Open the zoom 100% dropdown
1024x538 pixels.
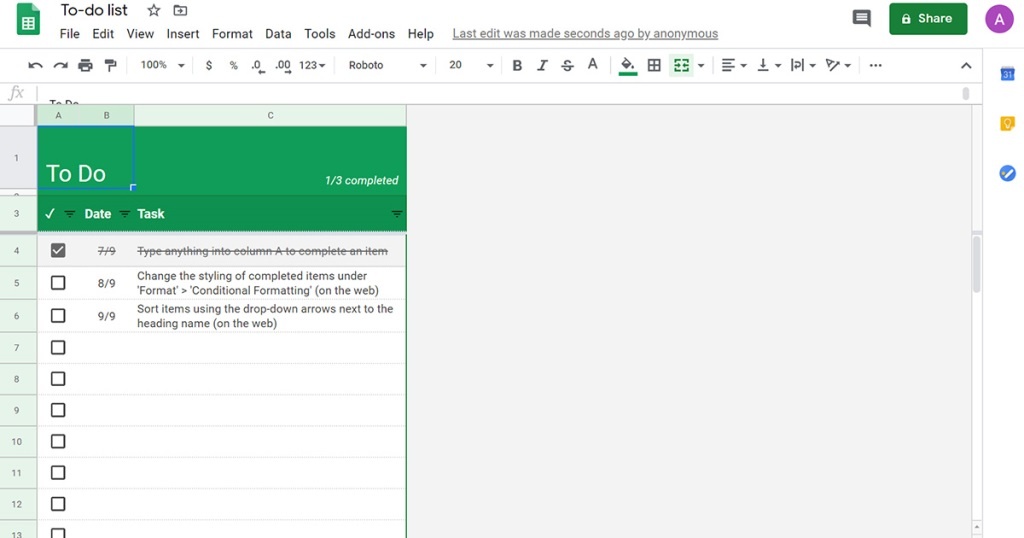tap(162, 65)
